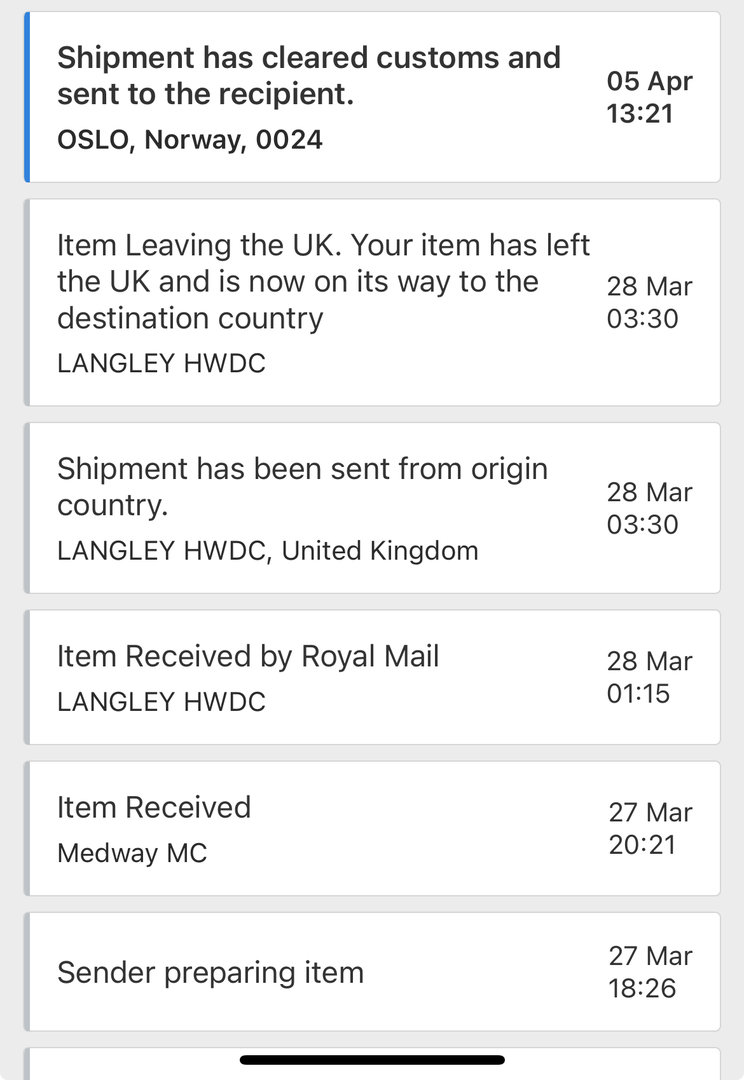Tap the 'Shipment has cleared customs' status heading
This screenshot has height=1080, width=744.
click(x=308, y=76)
